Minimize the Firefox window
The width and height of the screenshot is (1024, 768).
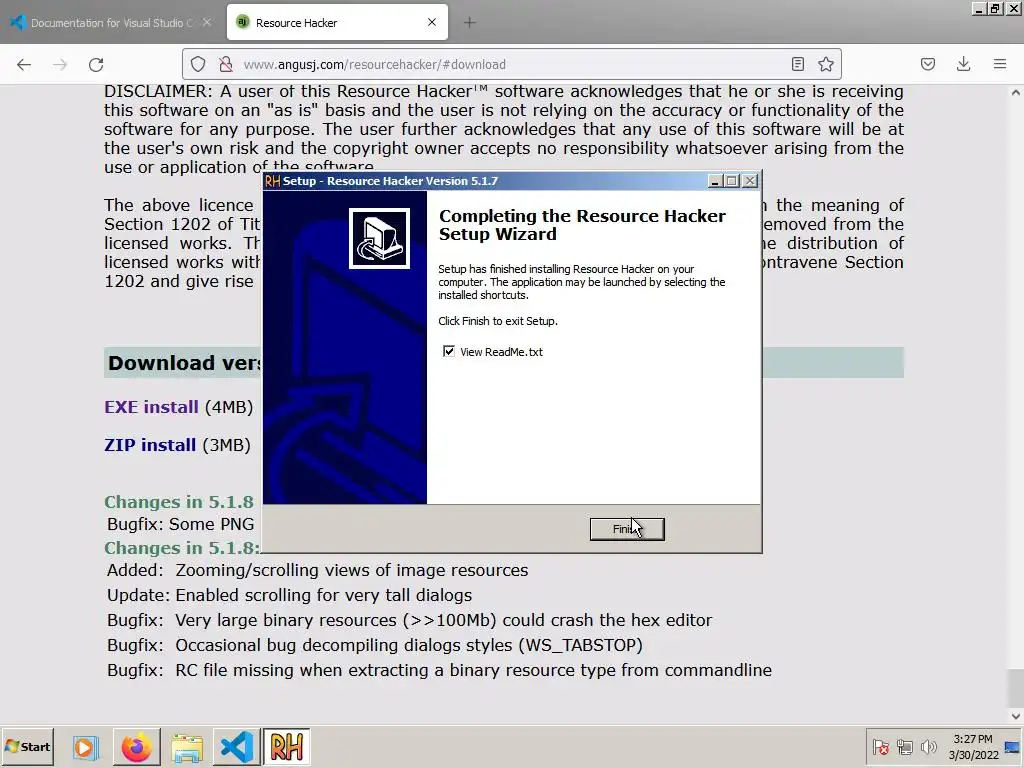pyautogui.click(x=979, y=8)
